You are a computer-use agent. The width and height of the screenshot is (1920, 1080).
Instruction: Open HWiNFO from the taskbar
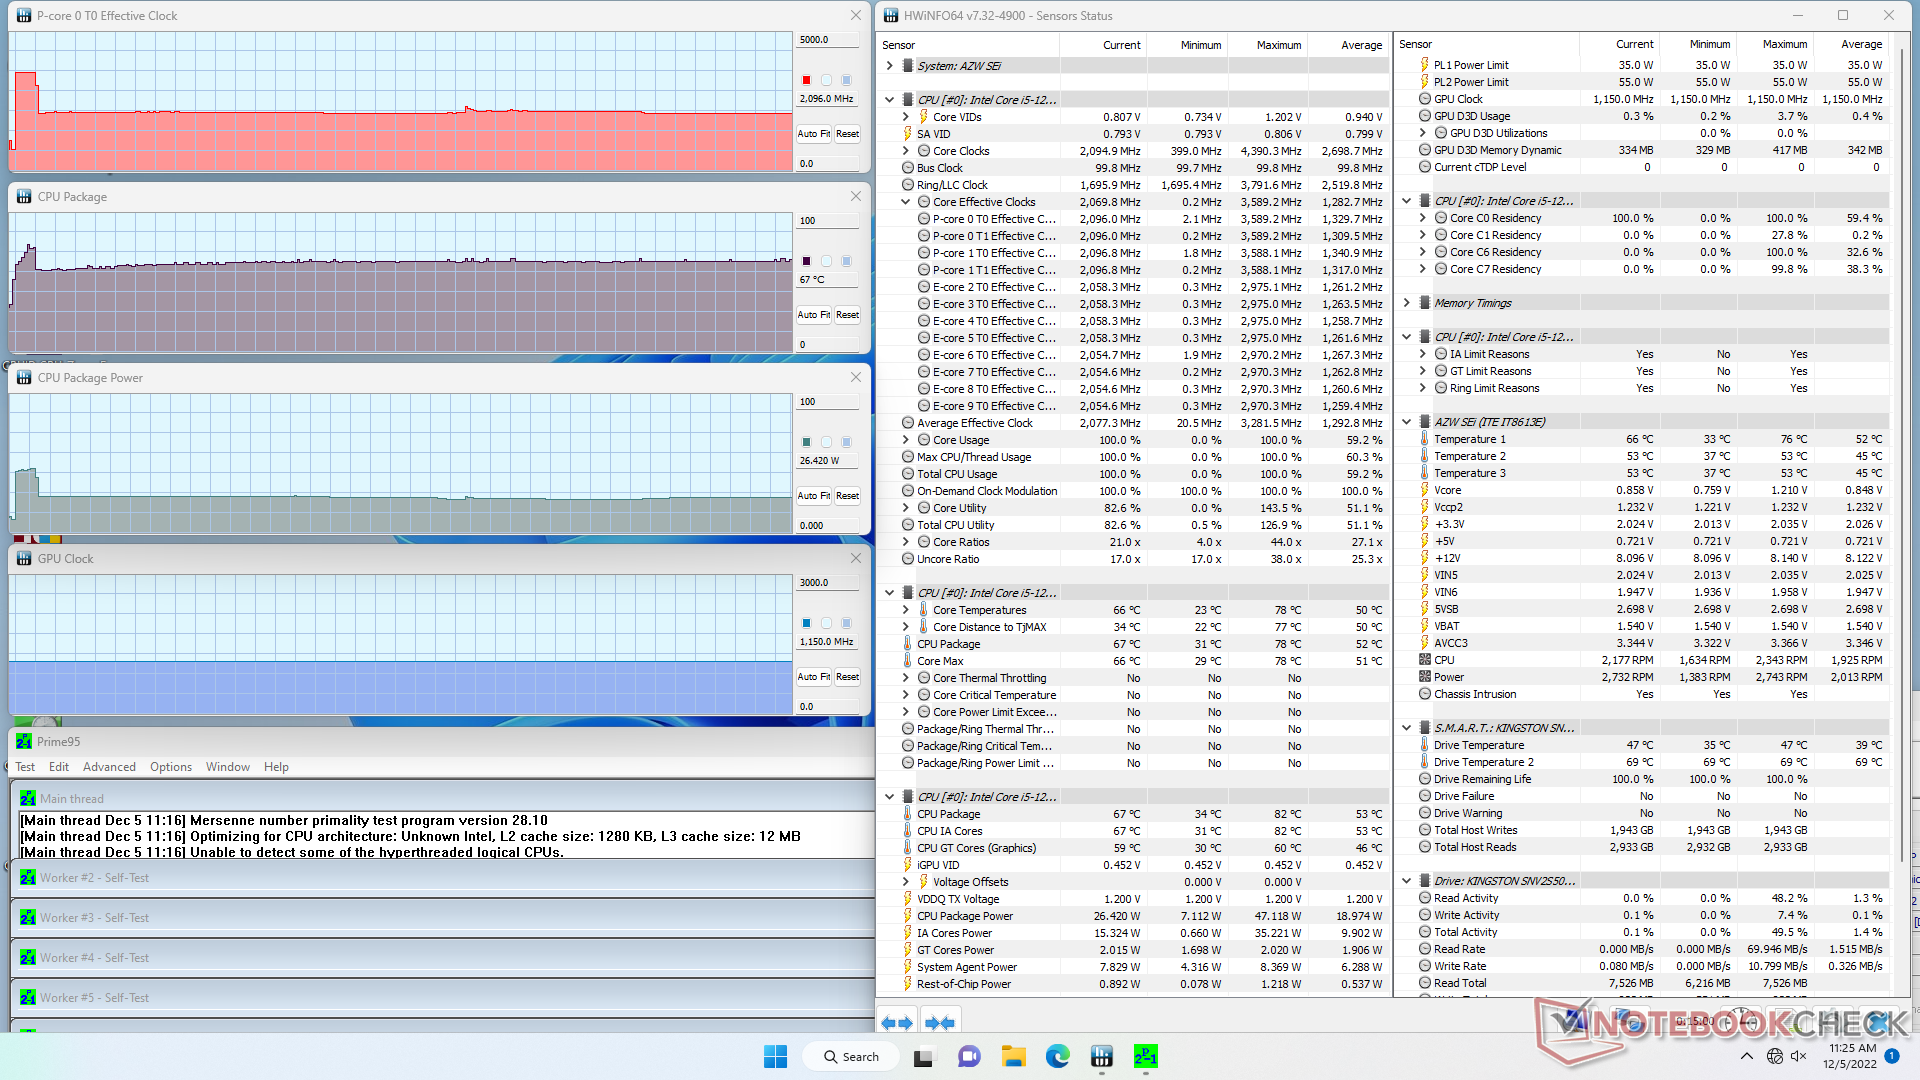pos(1101,1056)
